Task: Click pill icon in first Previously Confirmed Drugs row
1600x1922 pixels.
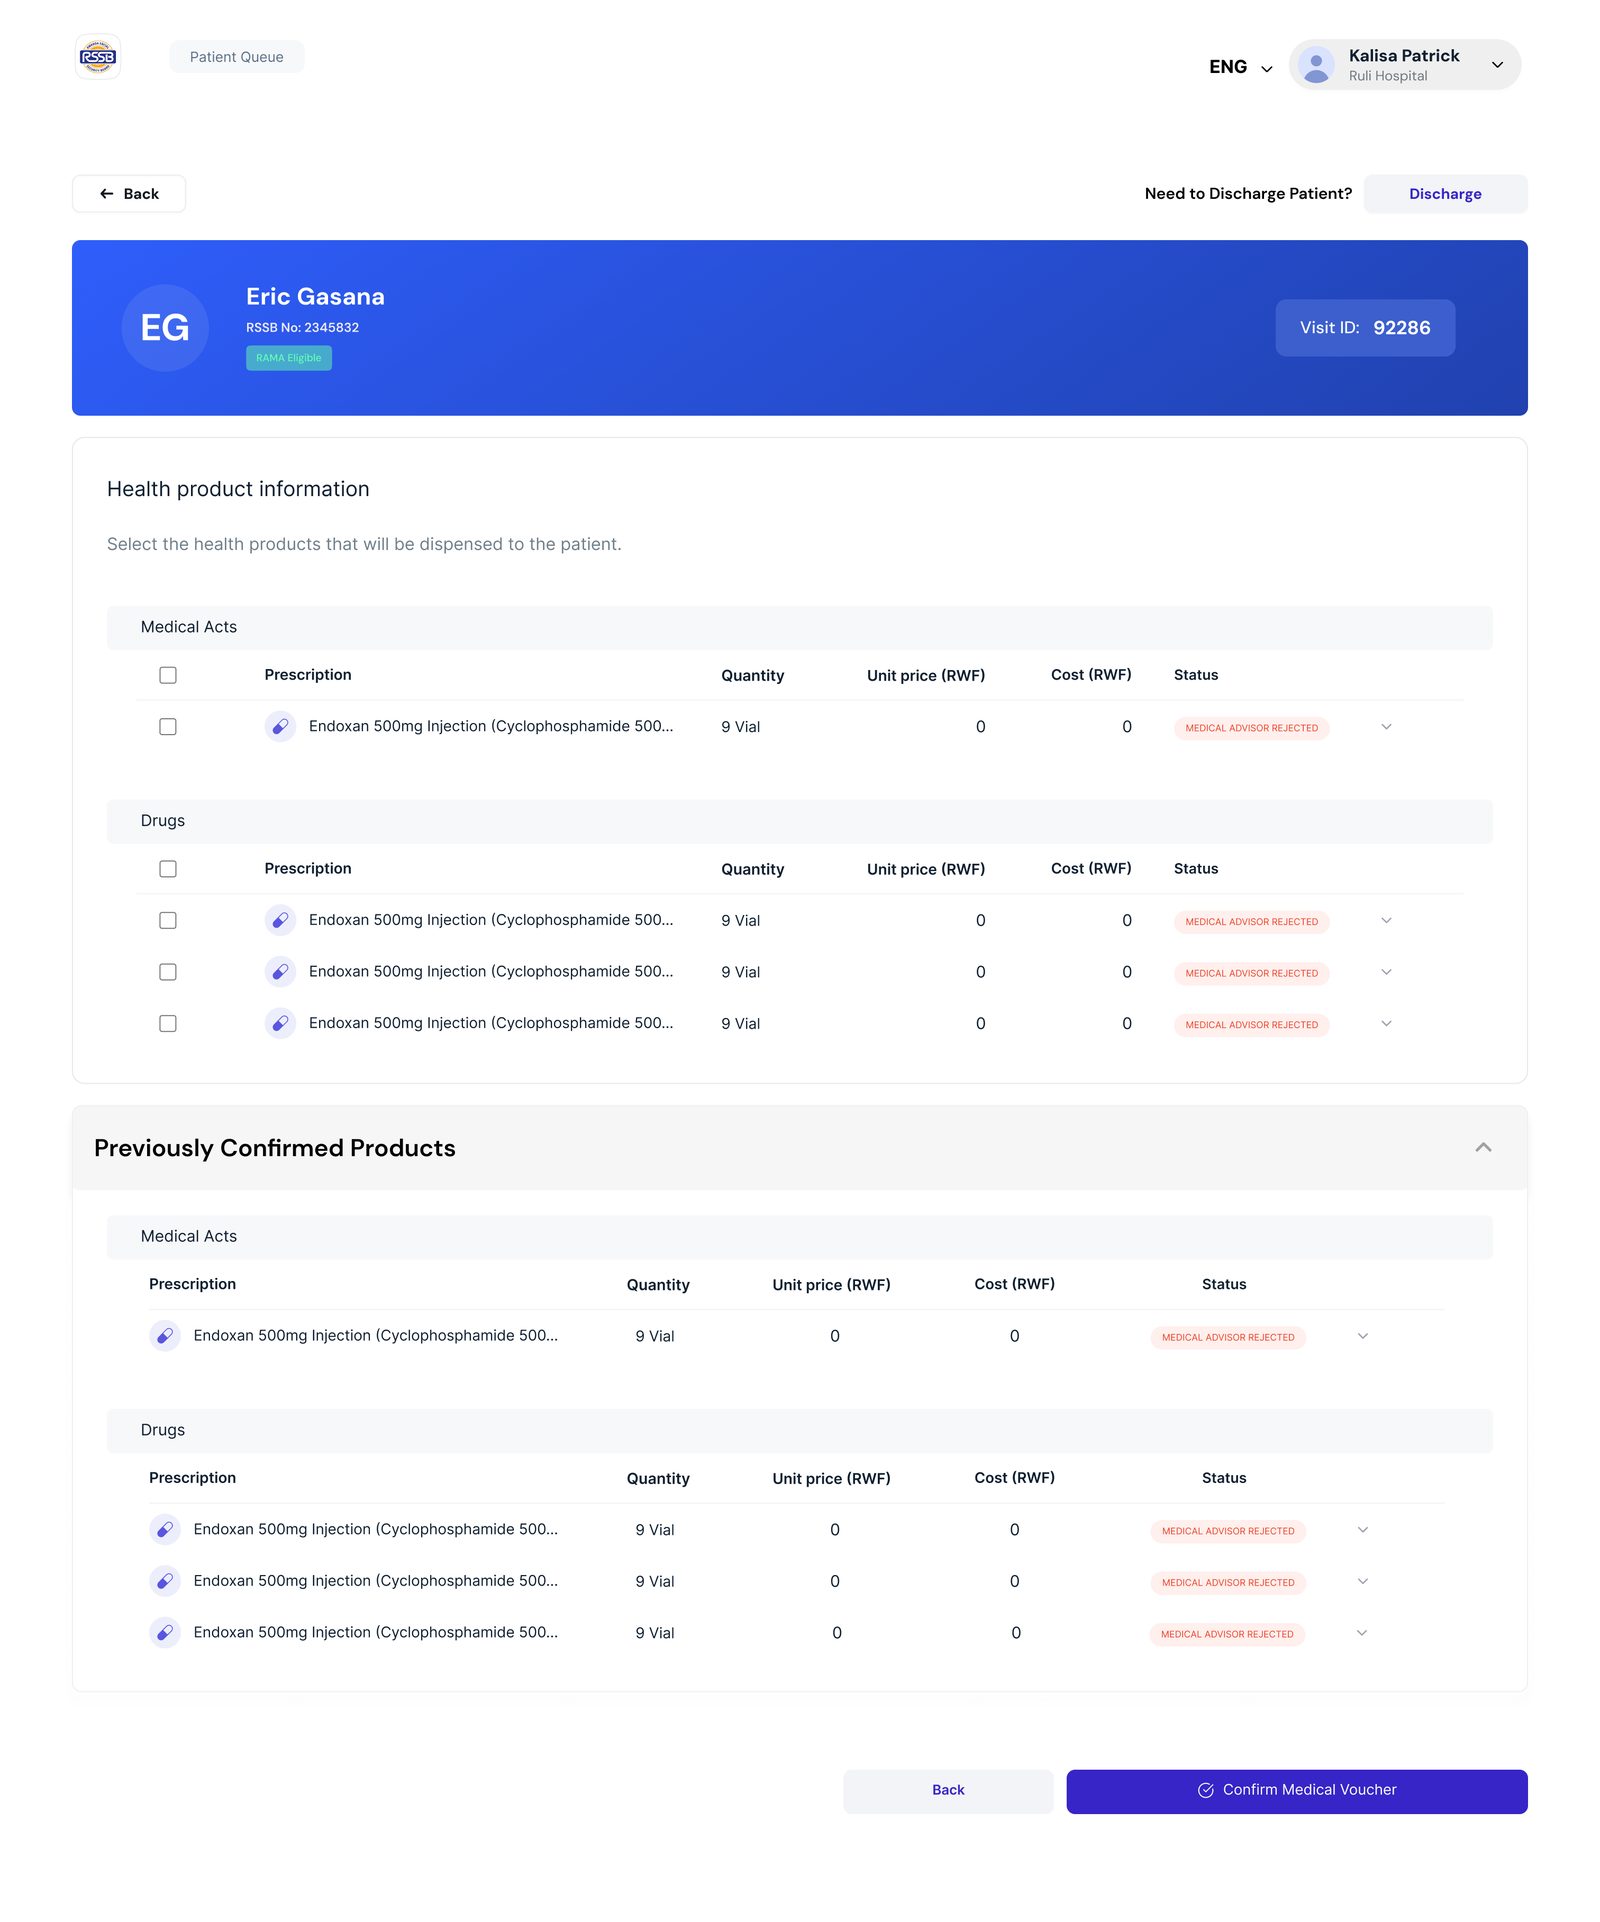Action: click(x=165, y=1530)
